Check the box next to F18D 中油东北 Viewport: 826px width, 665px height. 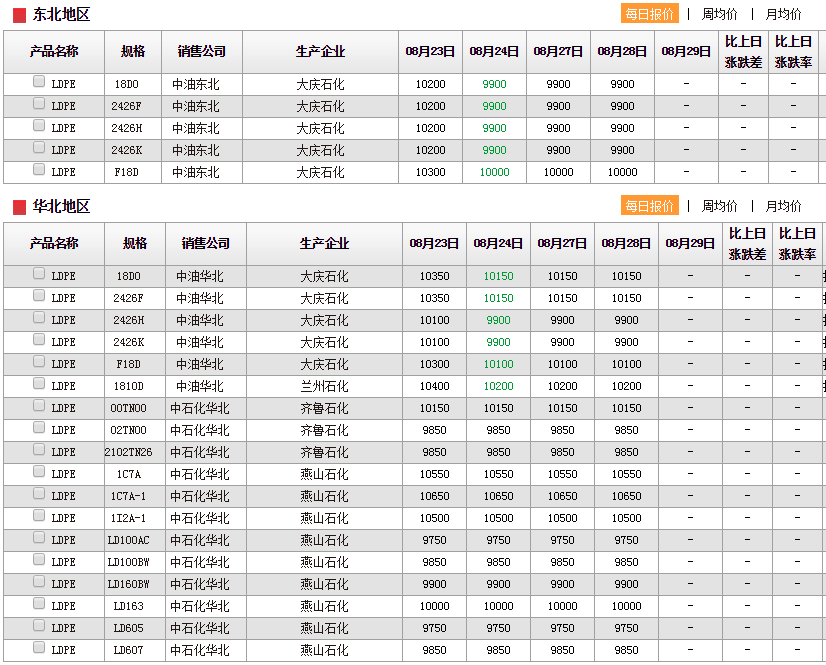(38, 169)
